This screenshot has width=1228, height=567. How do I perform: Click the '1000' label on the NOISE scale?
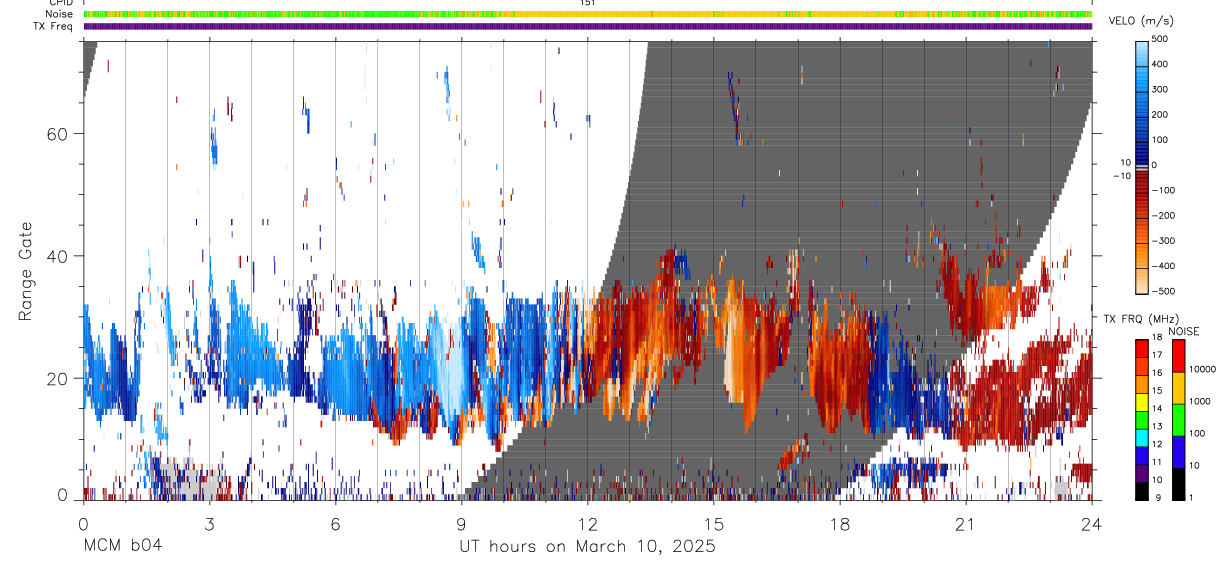[1198, 402]
